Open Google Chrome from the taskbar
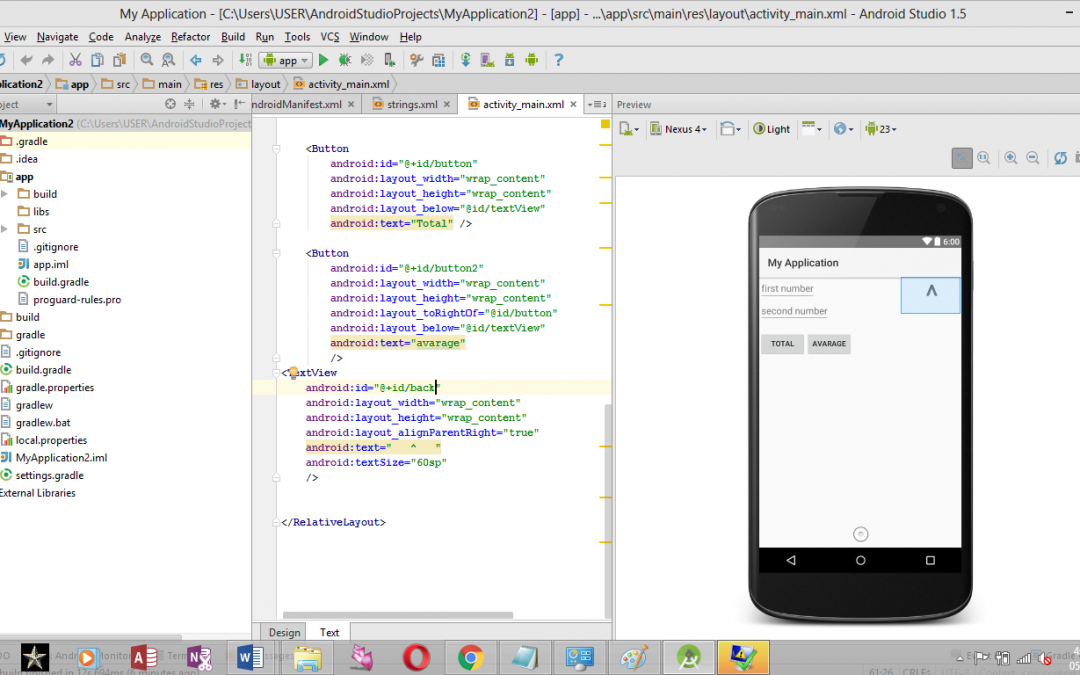Image resolution: width=1080 pixels, height=675 pixels. (x=471, y=657)
